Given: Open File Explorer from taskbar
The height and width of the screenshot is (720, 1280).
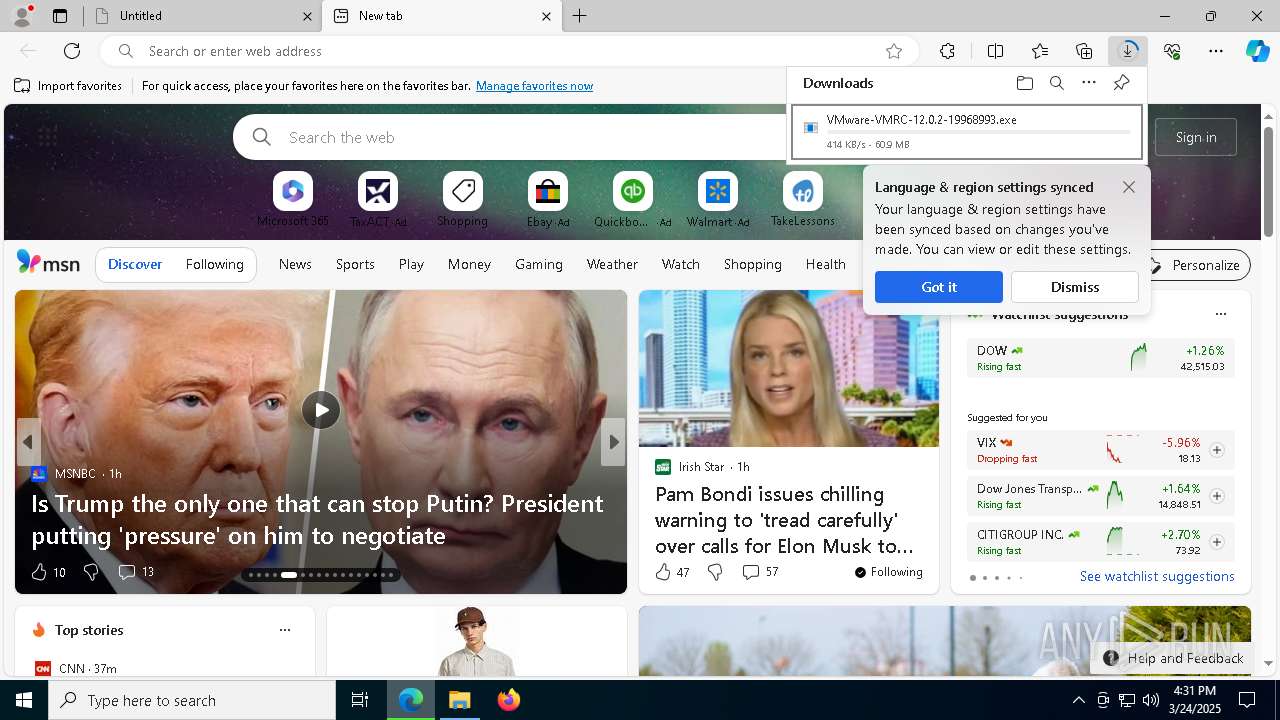Looking at the screenshot, I should [460, 700].
